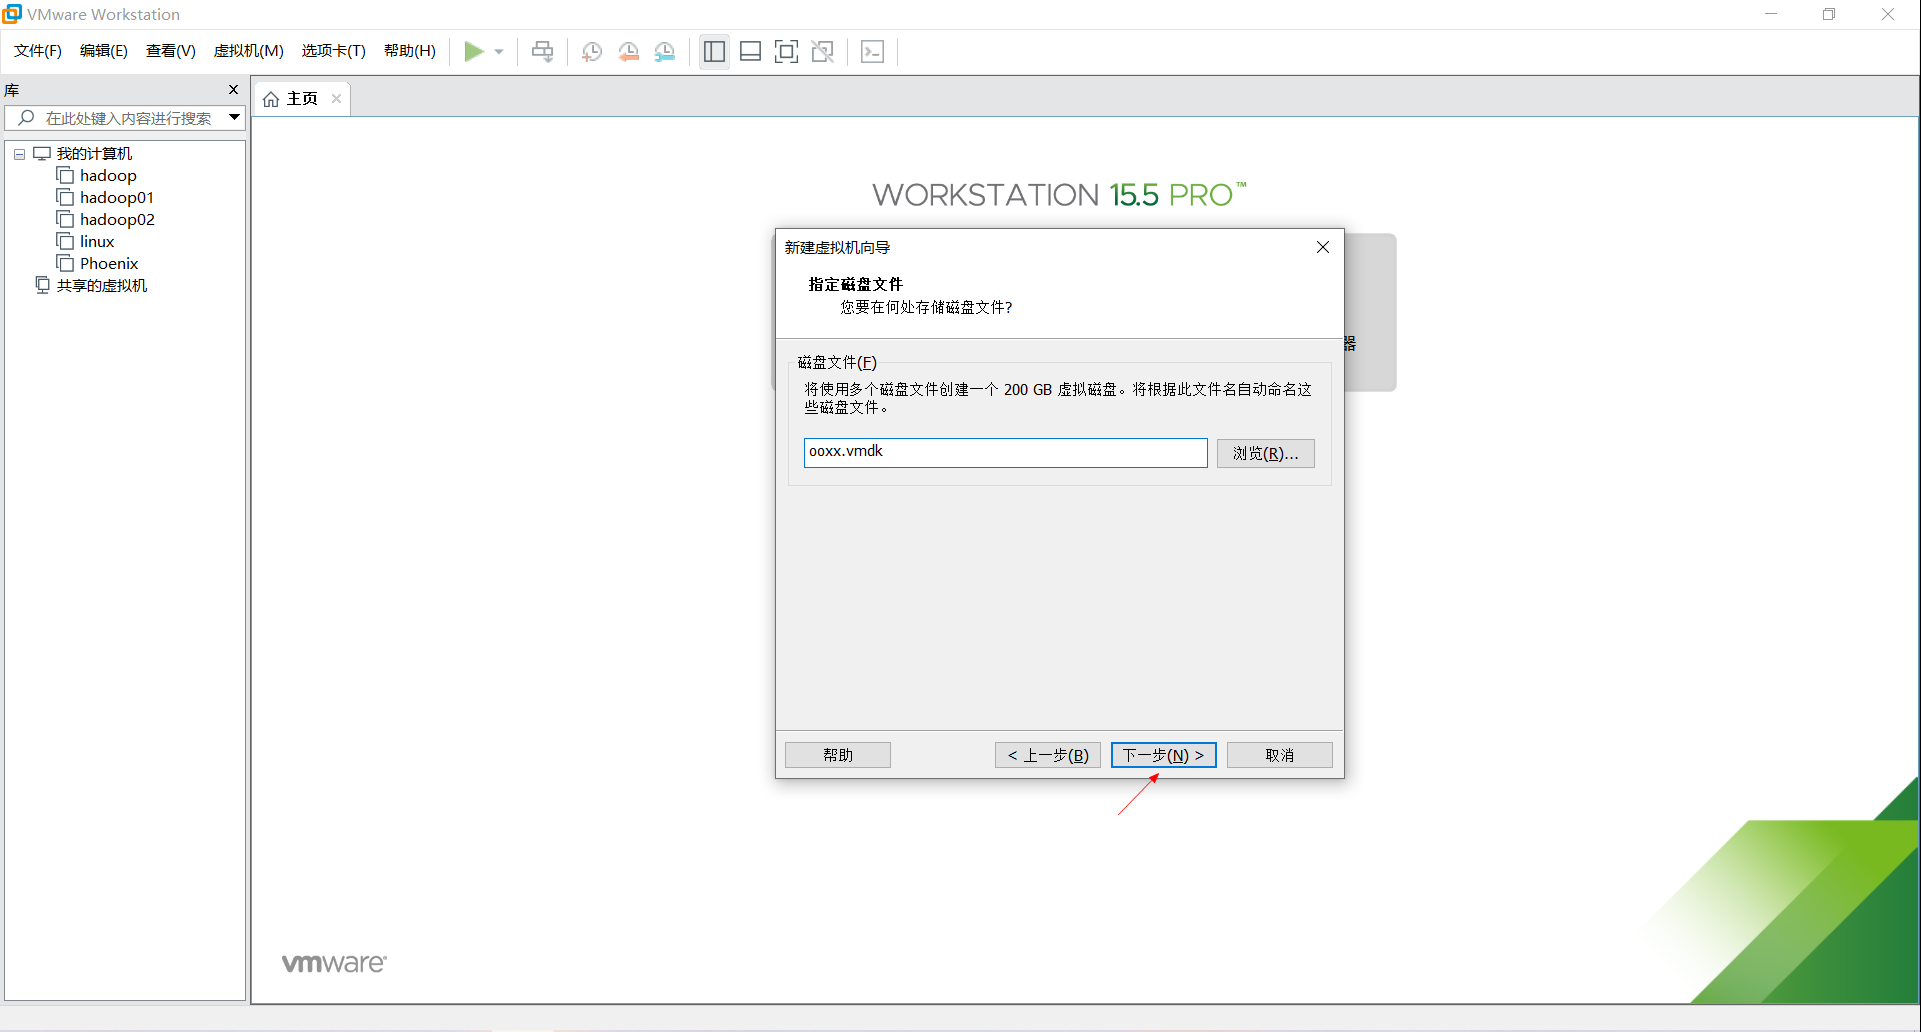Open the 编辑(E) menu

tap(104, 51)
